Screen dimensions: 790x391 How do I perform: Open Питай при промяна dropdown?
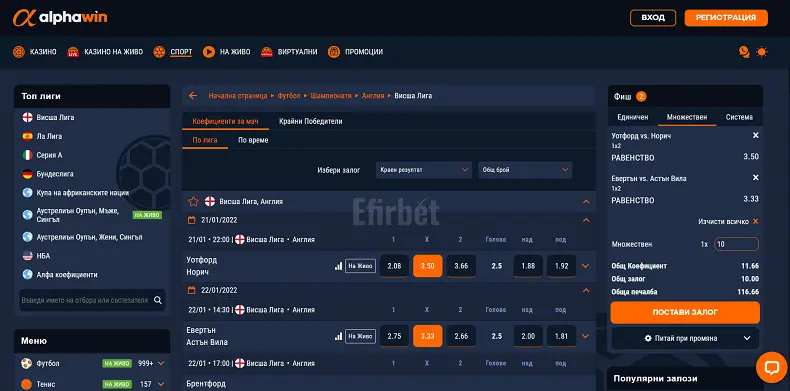[685, 339]
